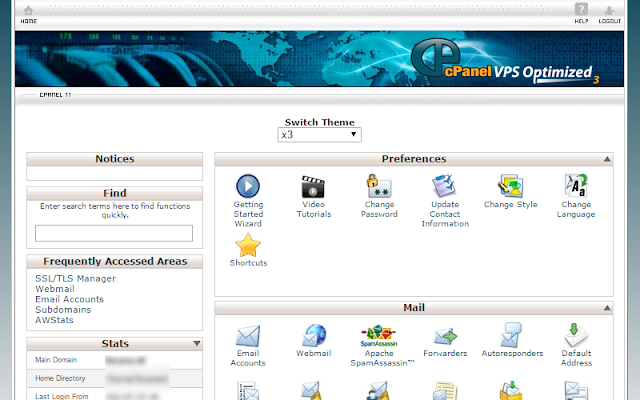This screenshot has width=640, height=400.
Task: Open the Default Address icon
Action: pos(576,335)
